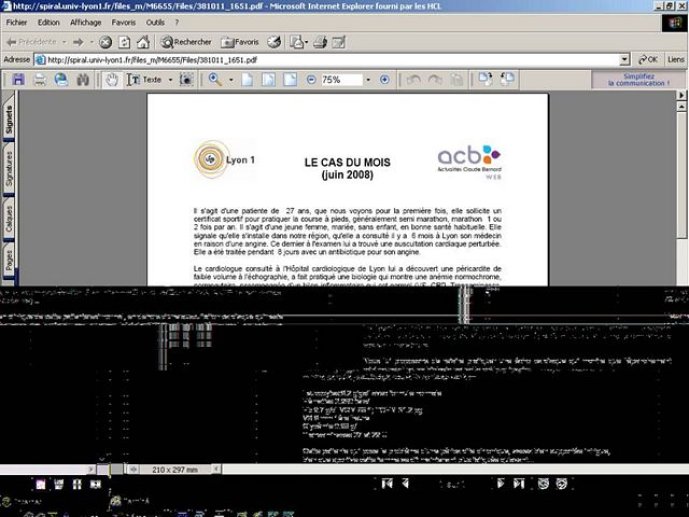This screenshot has height=517, width=689.
Task: Choose the snapshot camera tool
Action: [x=187, y=80]
